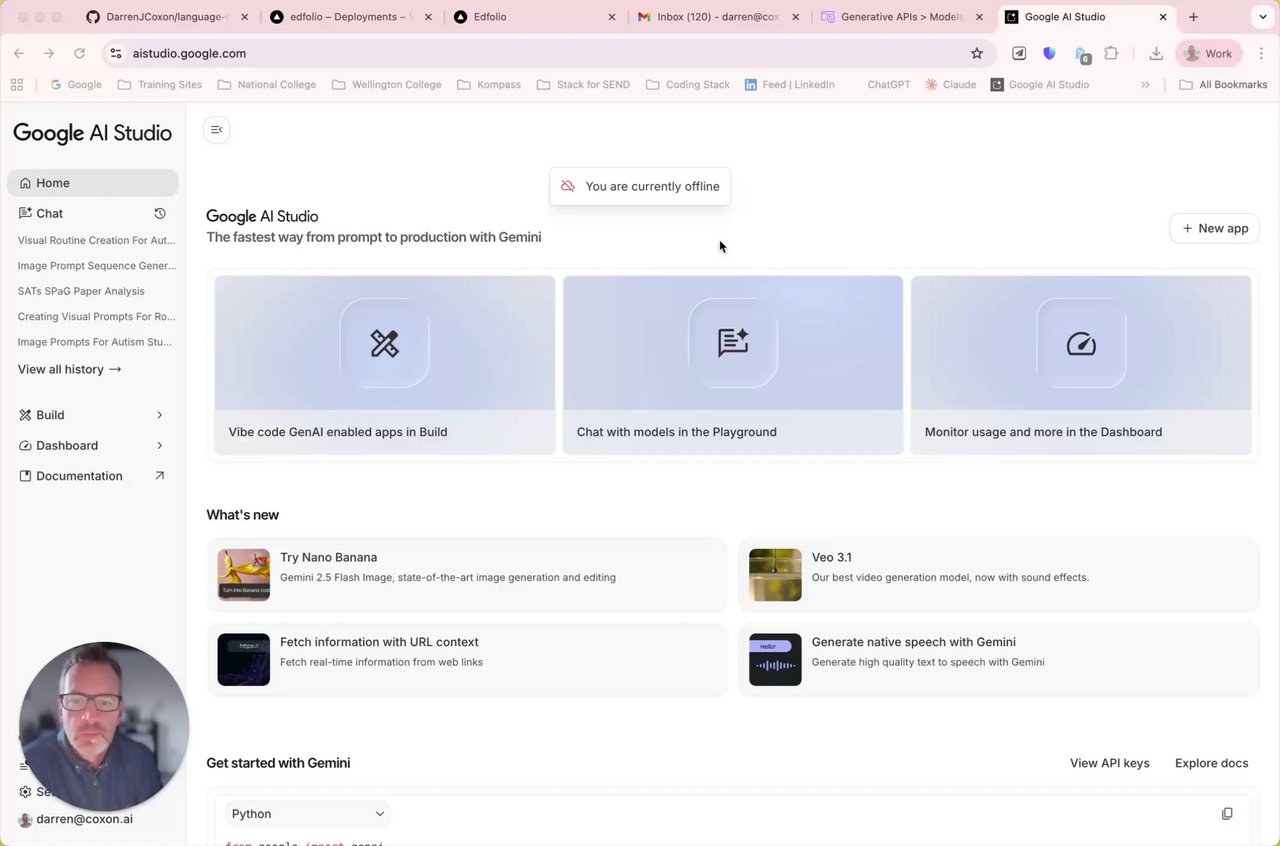Viewport: 1280px width, 846px height.
Task: Show more bookmarks with the double chevron
Action: 1145,85
